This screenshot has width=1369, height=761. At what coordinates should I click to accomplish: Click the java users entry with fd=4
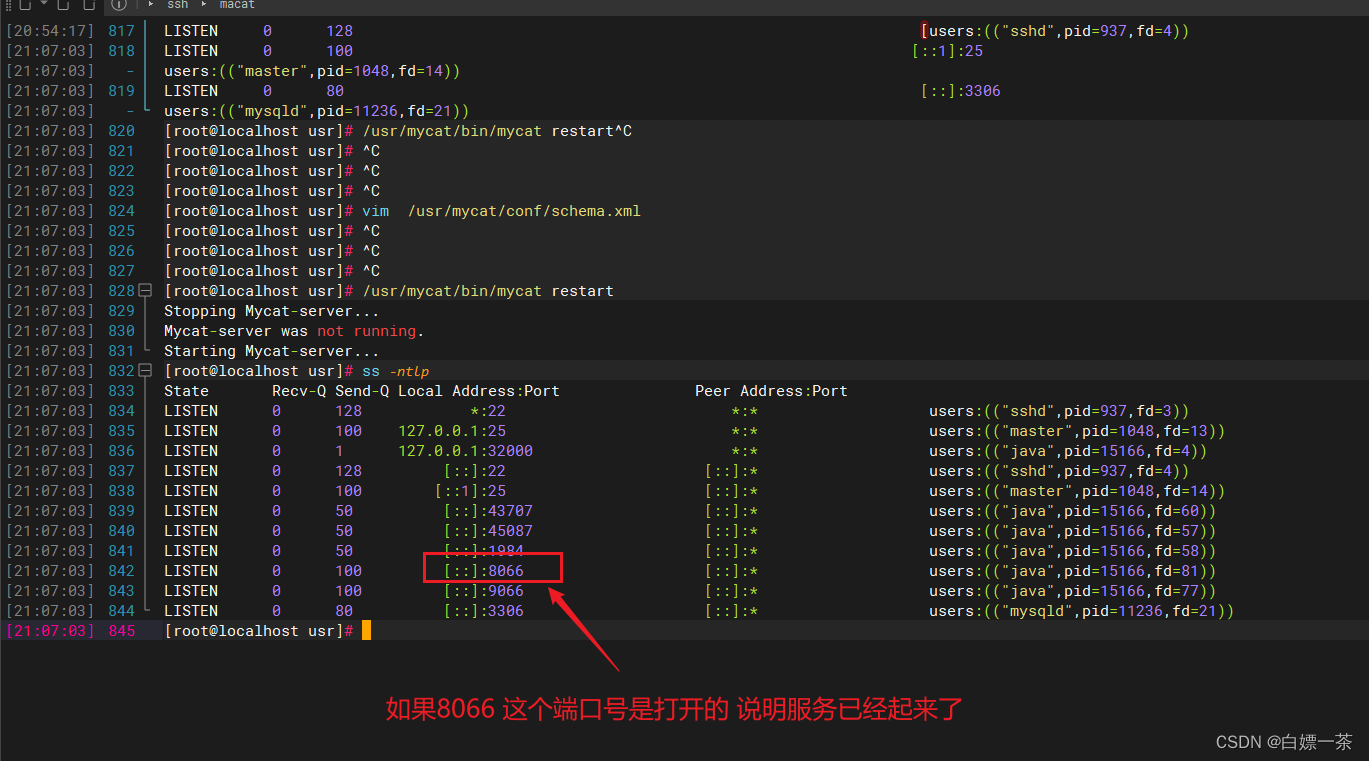pyautogui.click(x=1068, y=451)
